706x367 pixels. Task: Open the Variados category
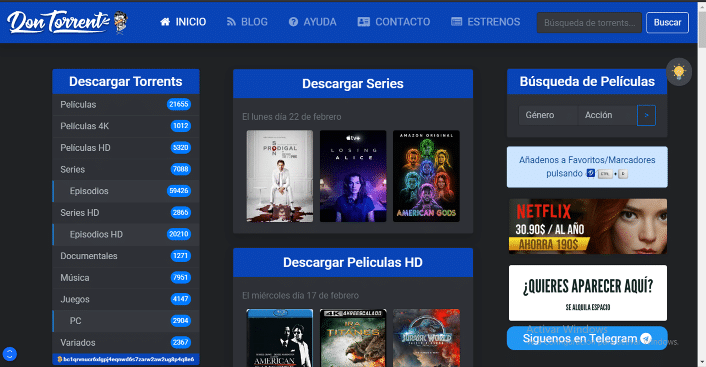click(126, 342)
